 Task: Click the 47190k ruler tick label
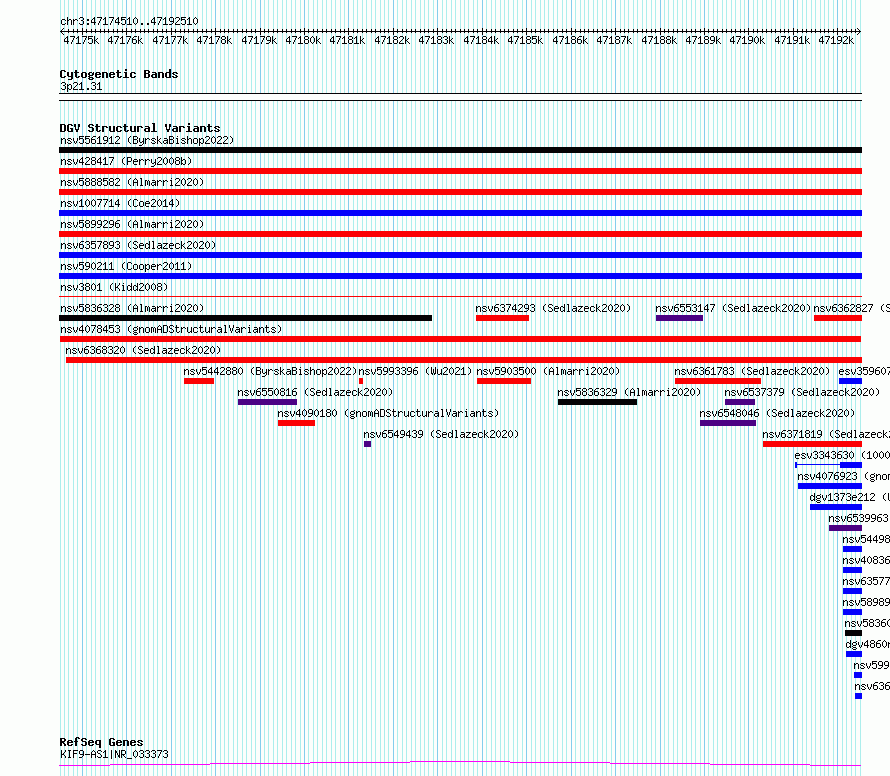click(747, 40)
